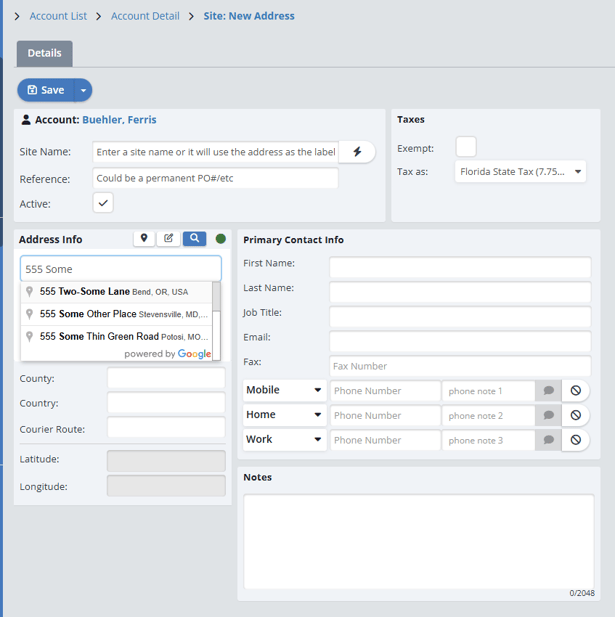Click into the Notes text area

[419, 540]
